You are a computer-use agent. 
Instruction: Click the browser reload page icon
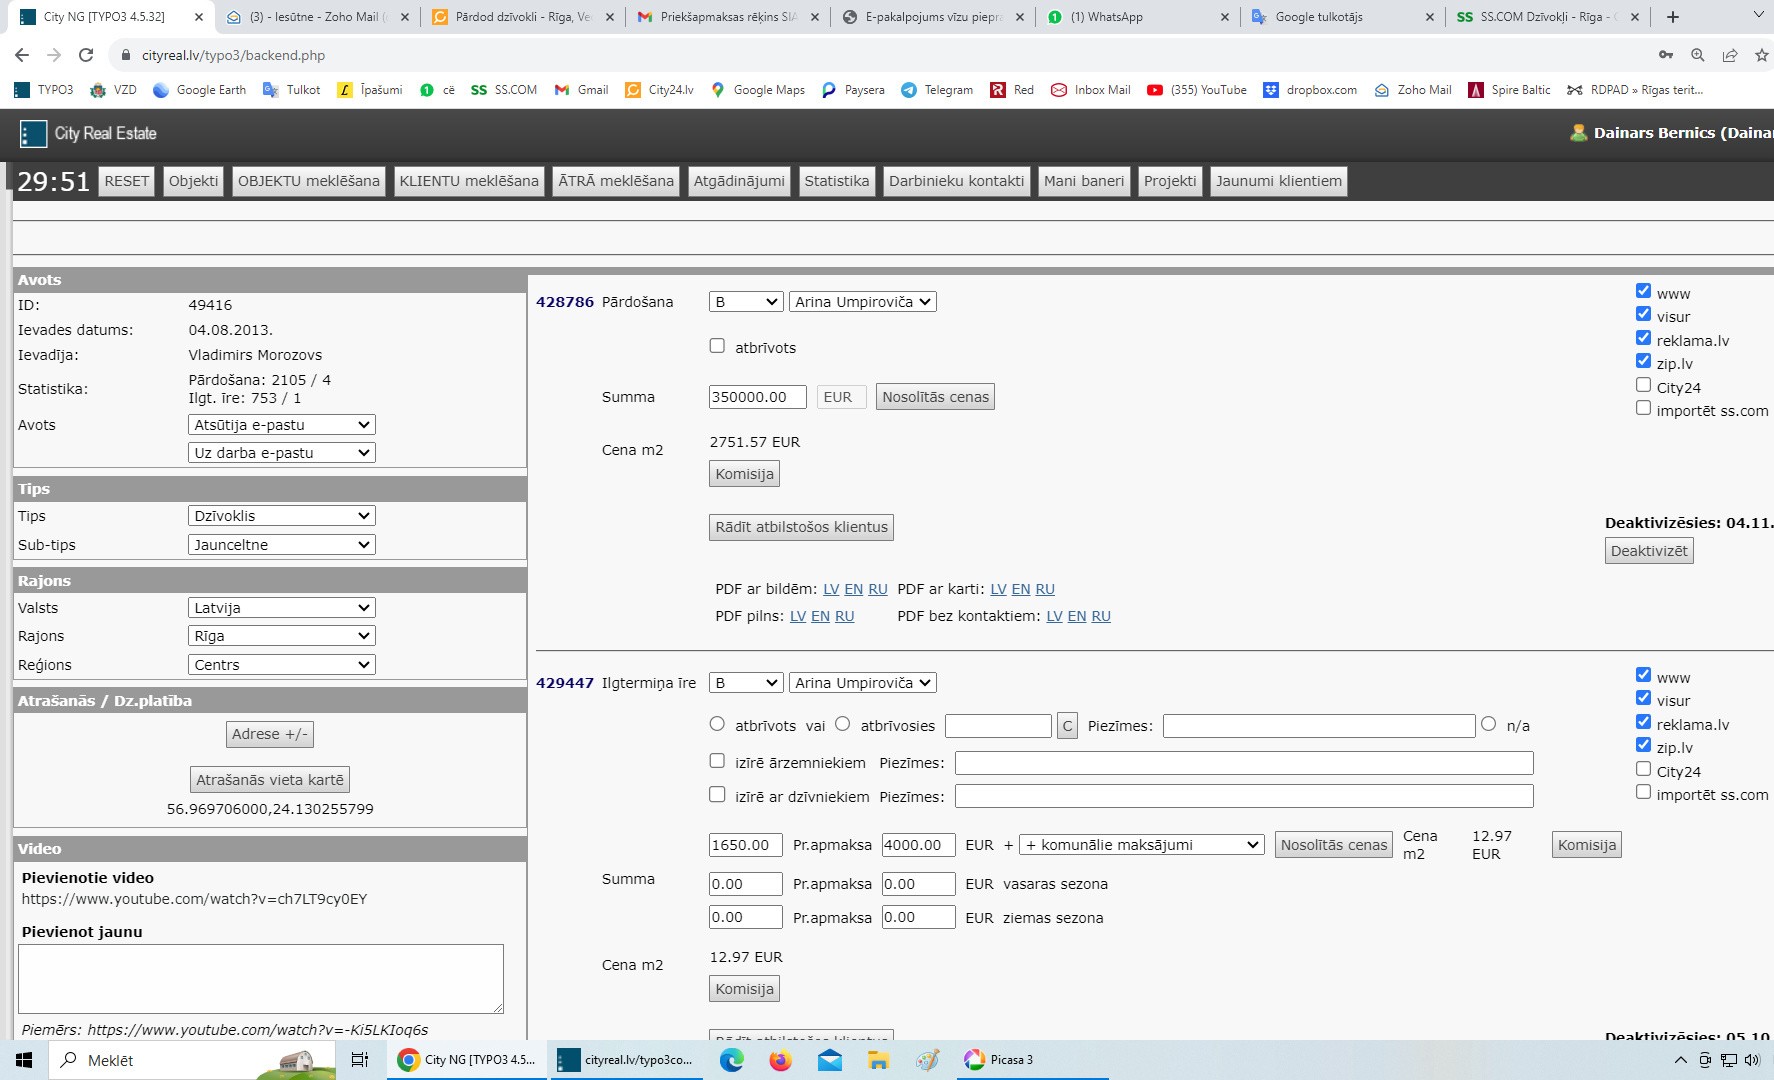[x=86, y=55]
